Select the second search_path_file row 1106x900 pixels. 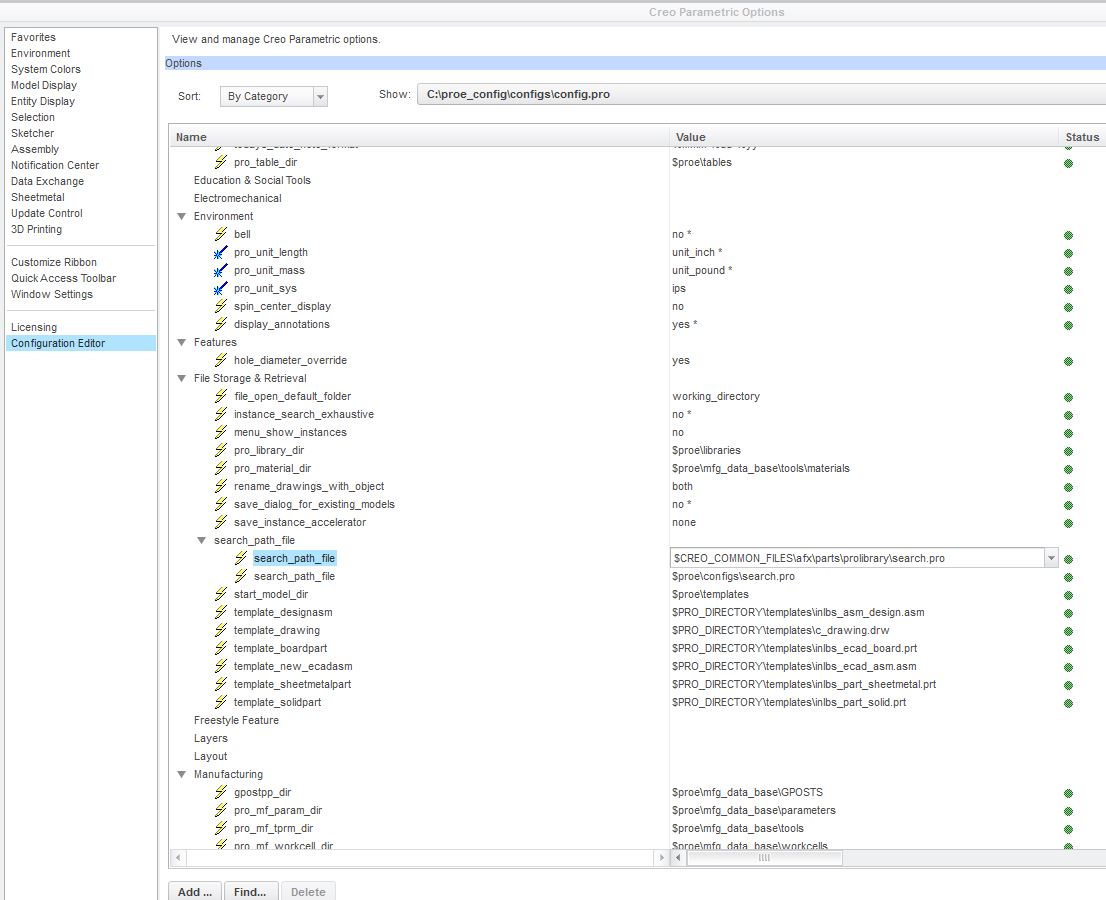click(x=294, y=576)
